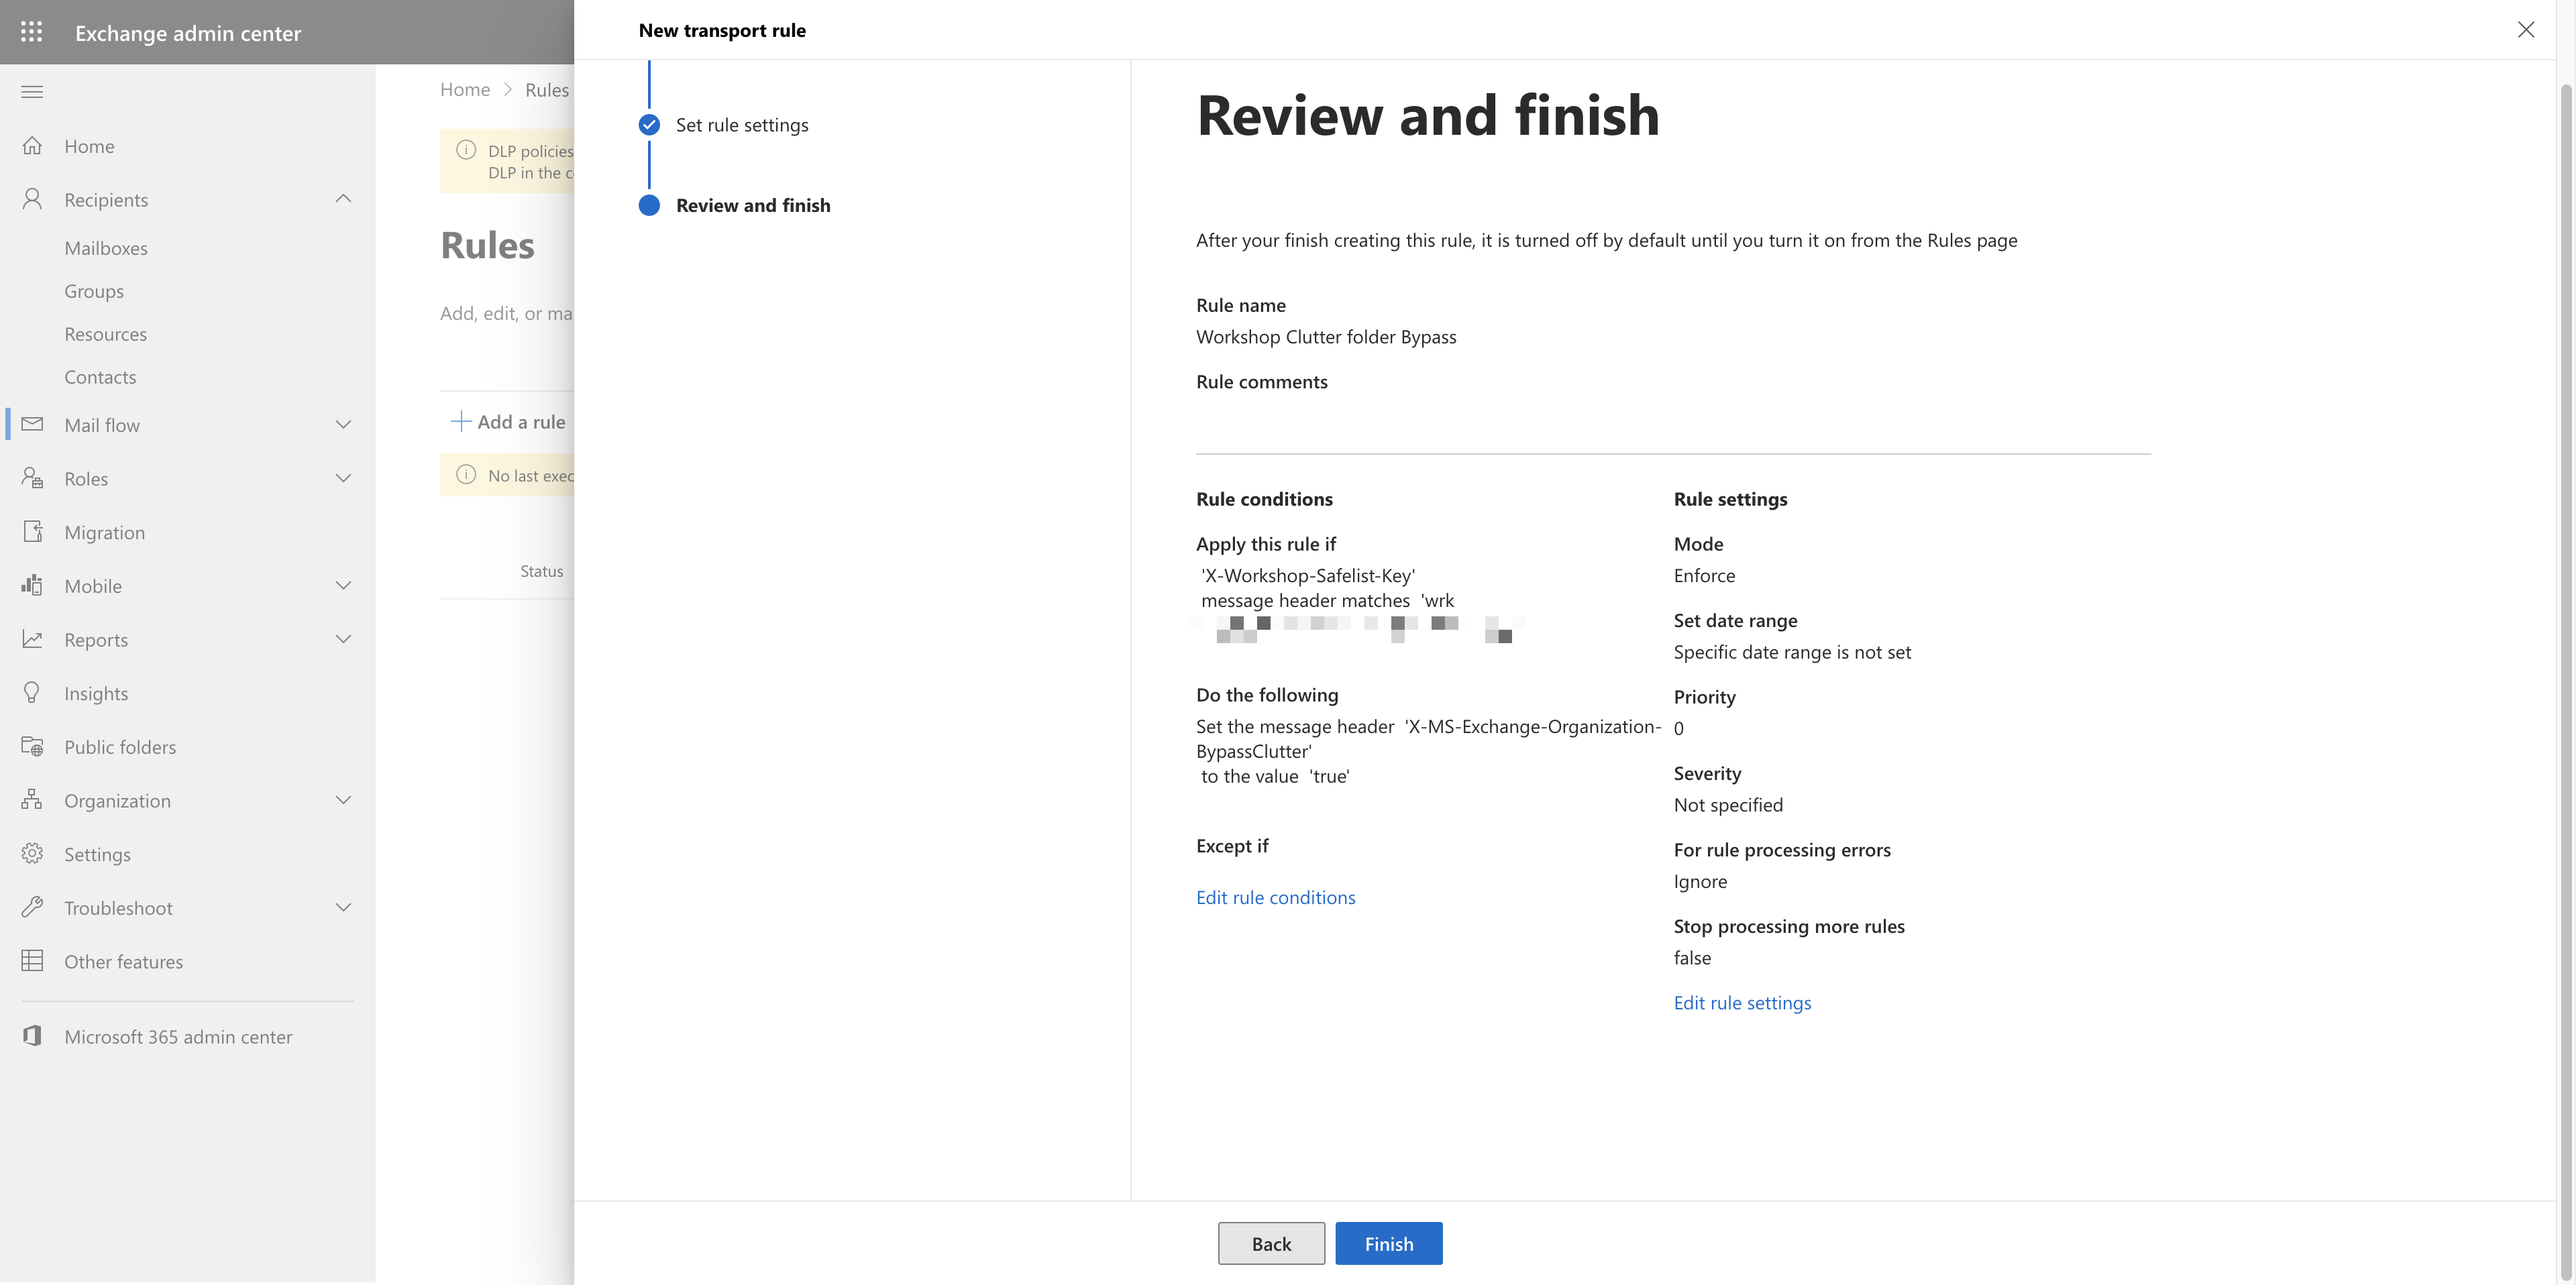Open Groups under Recipients
The image size is (2576, 1285).
94,291
